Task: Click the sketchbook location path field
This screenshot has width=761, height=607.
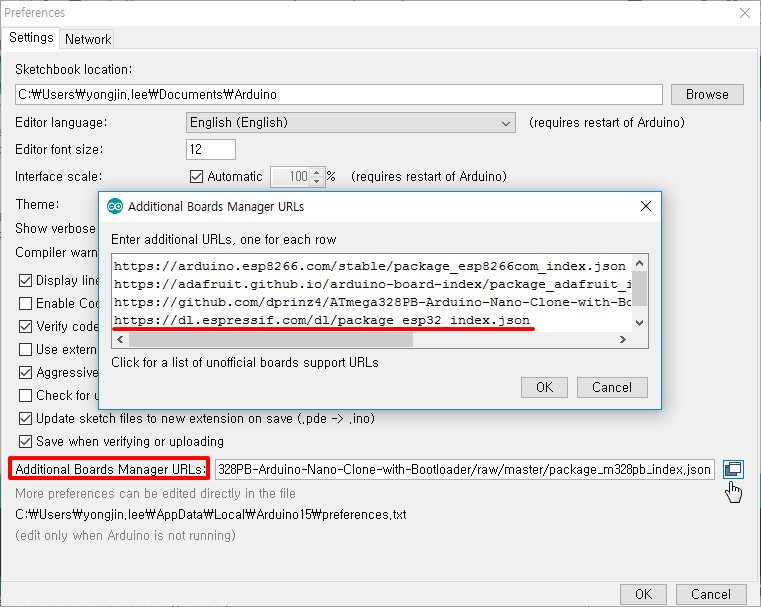Action: click(339, 94)
